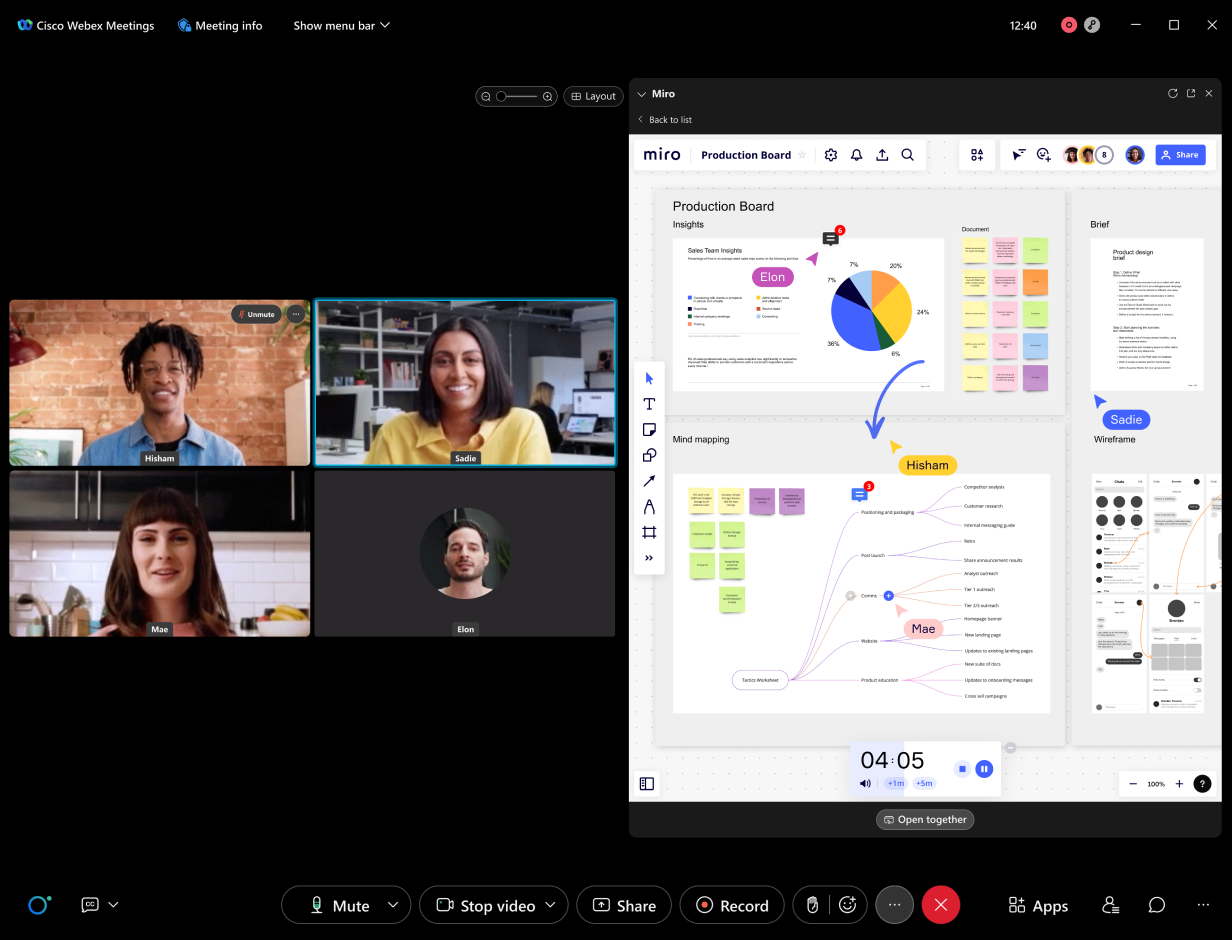Open the Layout options

(593, 96)
